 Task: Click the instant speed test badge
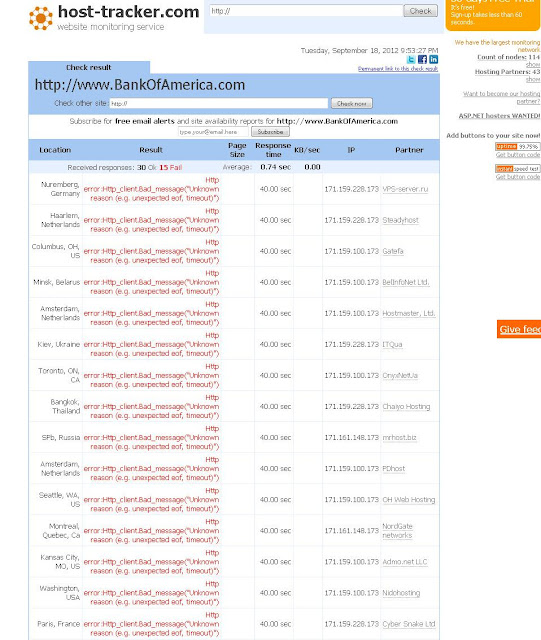click(x=517, y=169)
